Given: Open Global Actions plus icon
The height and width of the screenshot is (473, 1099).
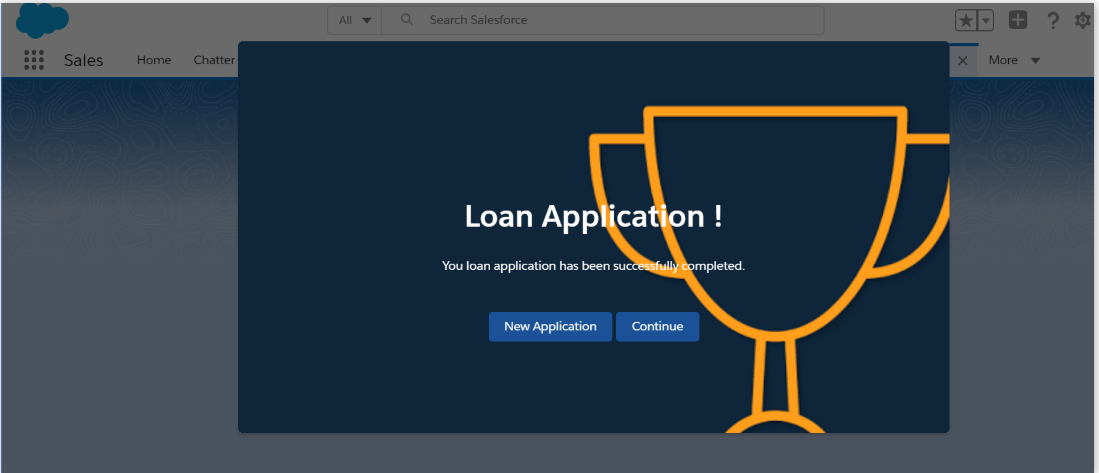Looking at the screenshot, I should (1018, 20).
